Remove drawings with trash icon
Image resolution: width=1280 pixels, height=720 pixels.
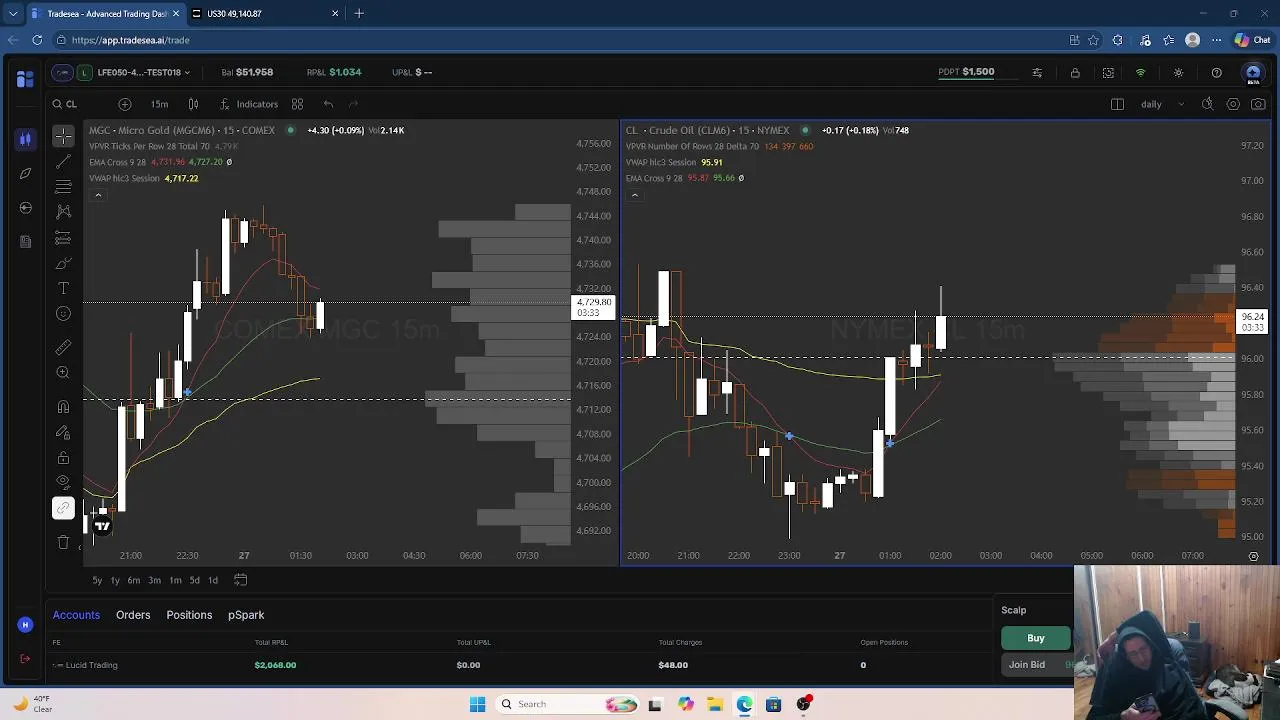point(63,542)
